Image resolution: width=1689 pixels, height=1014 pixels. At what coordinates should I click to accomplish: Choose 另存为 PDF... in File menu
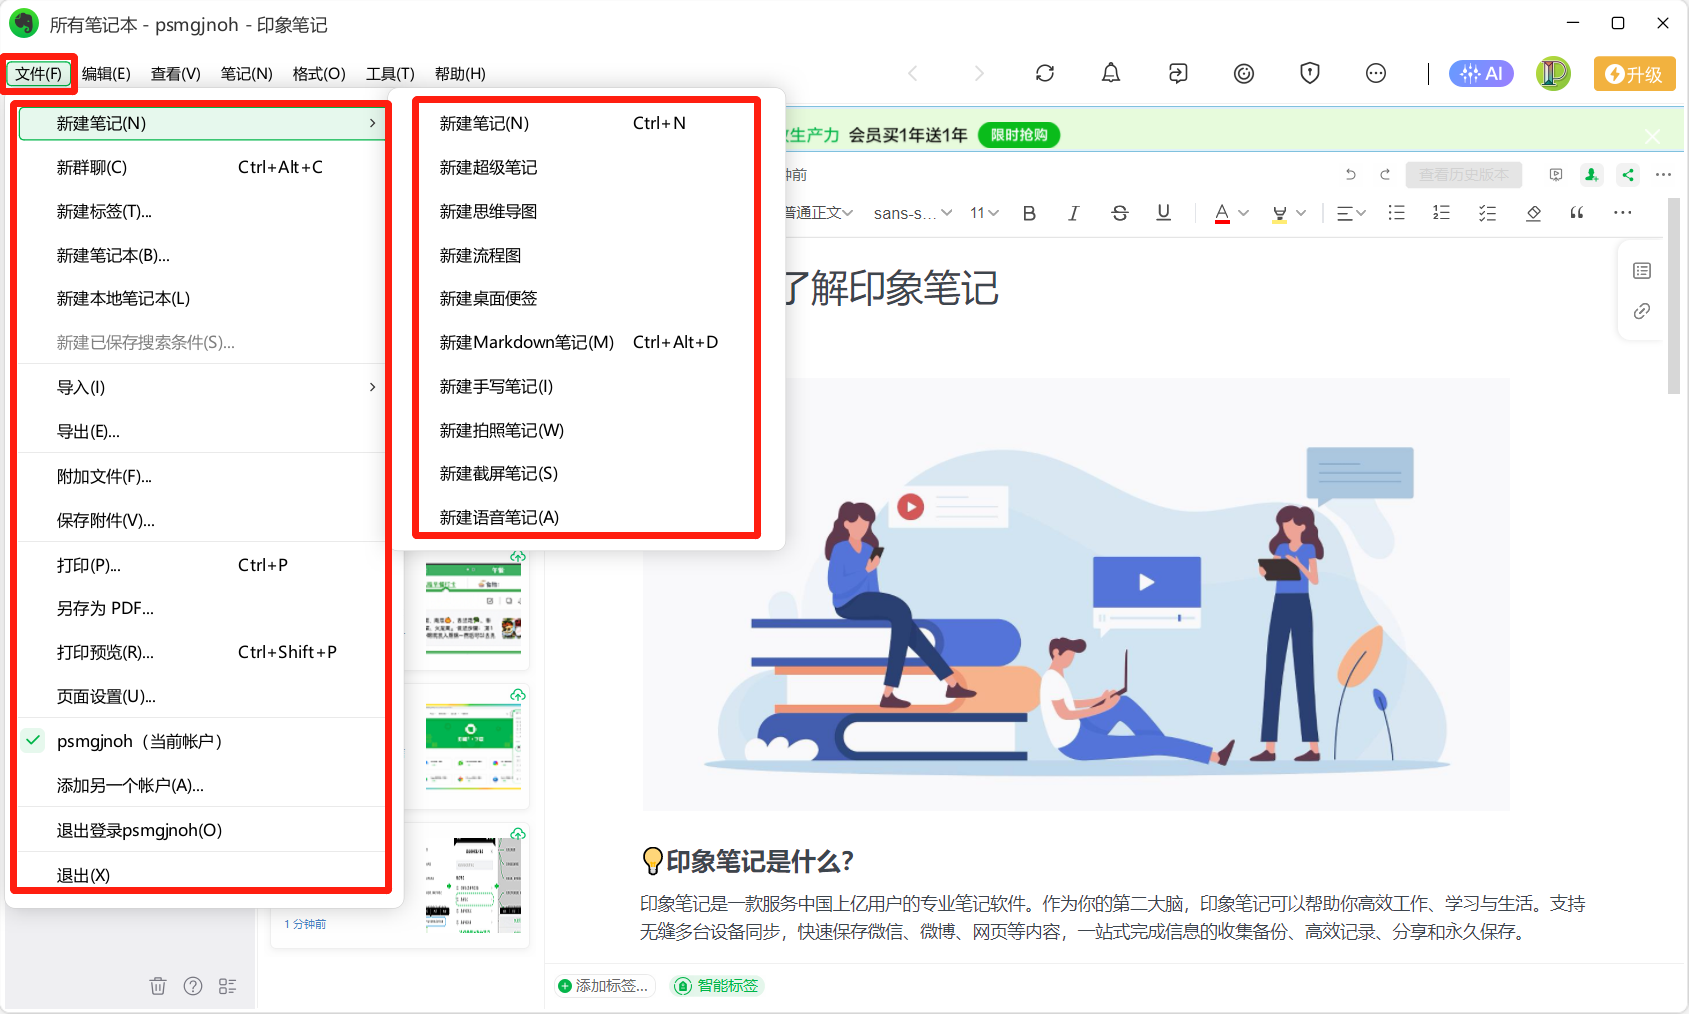click(202, 608)
